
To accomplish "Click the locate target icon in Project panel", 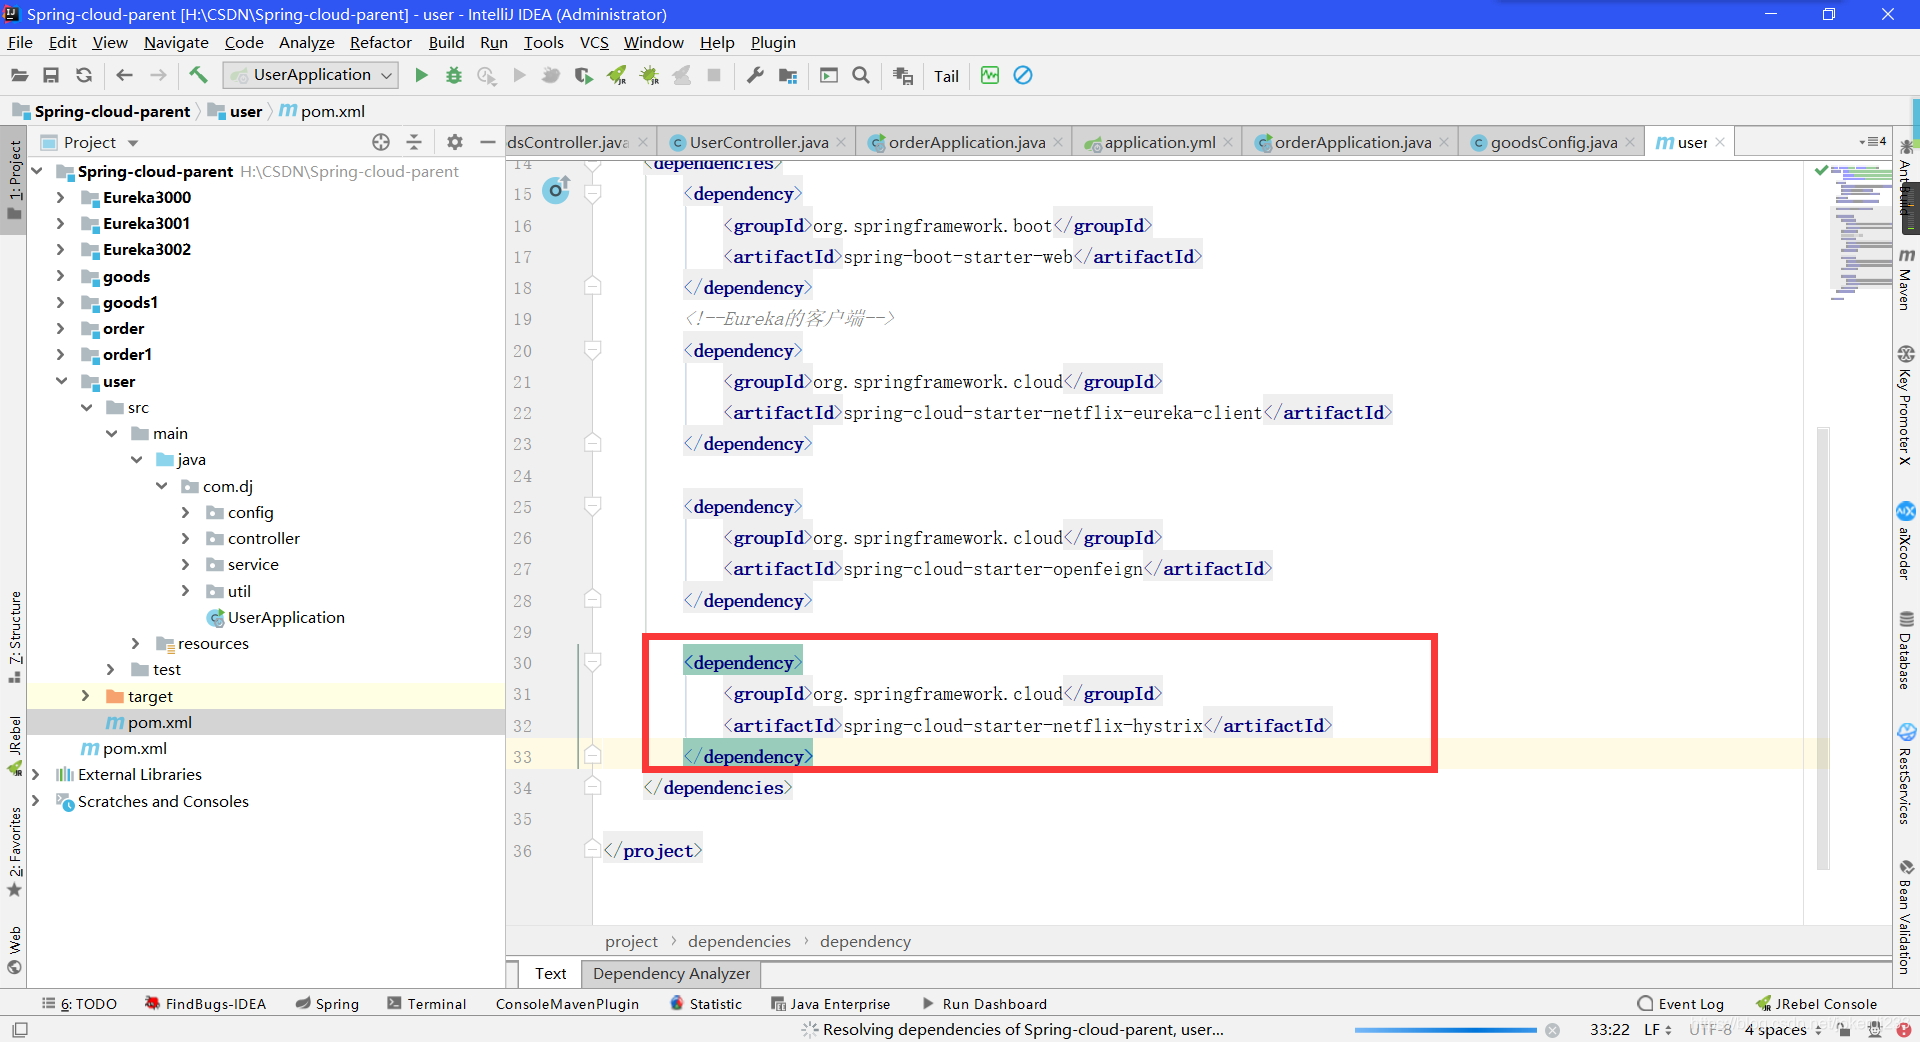I will [x=381, y=142].
